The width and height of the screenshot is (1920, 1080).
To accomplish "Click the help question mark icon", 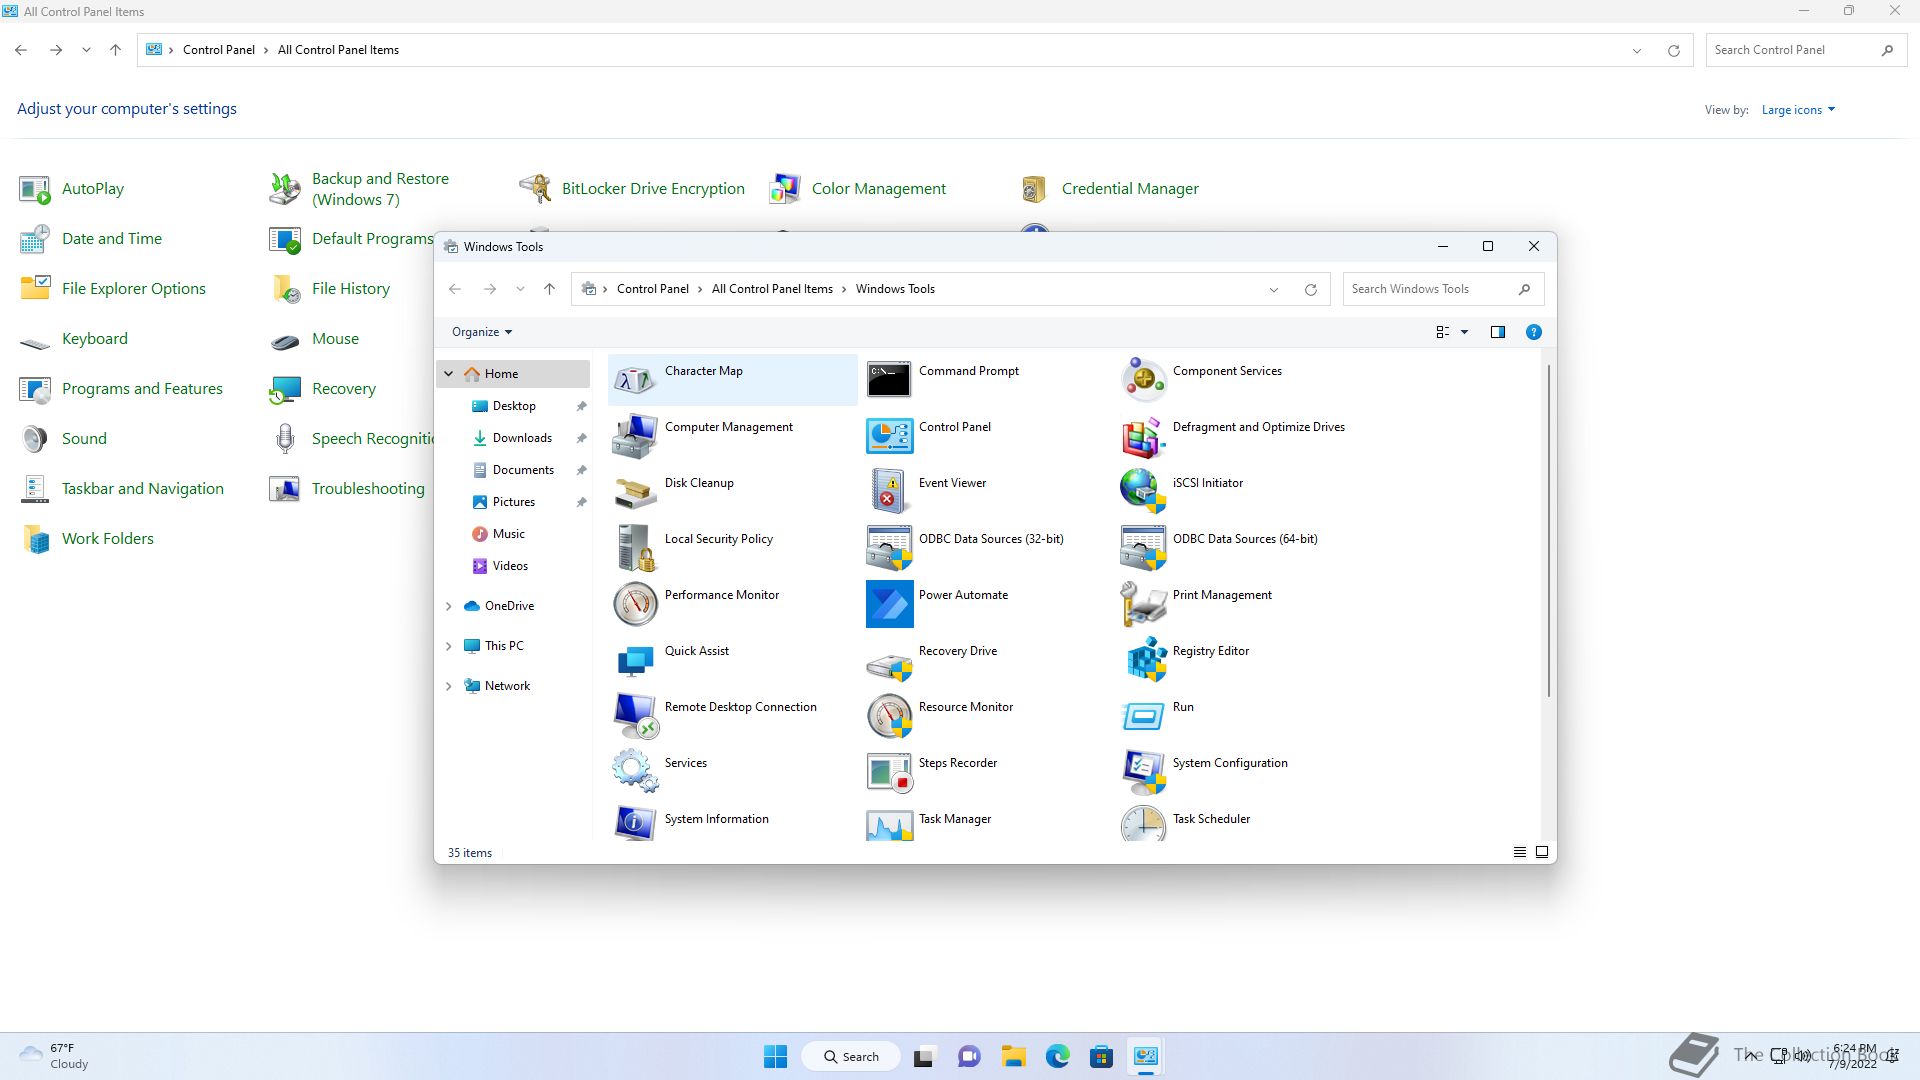I will [x=1533, y=332].
